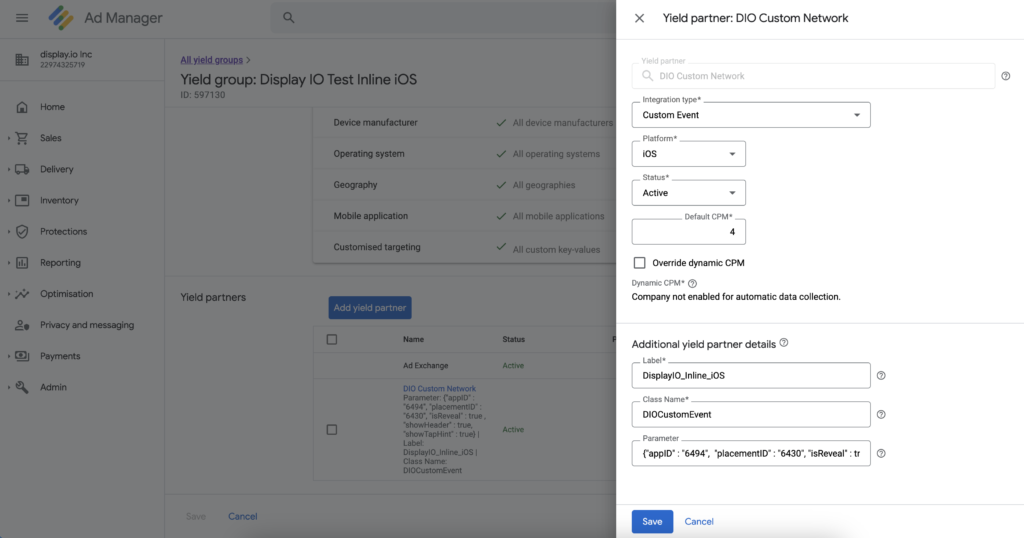Click 'All device manufacturers' value
This screenshot has width=1024, height=538.
[x=563, y=123]
